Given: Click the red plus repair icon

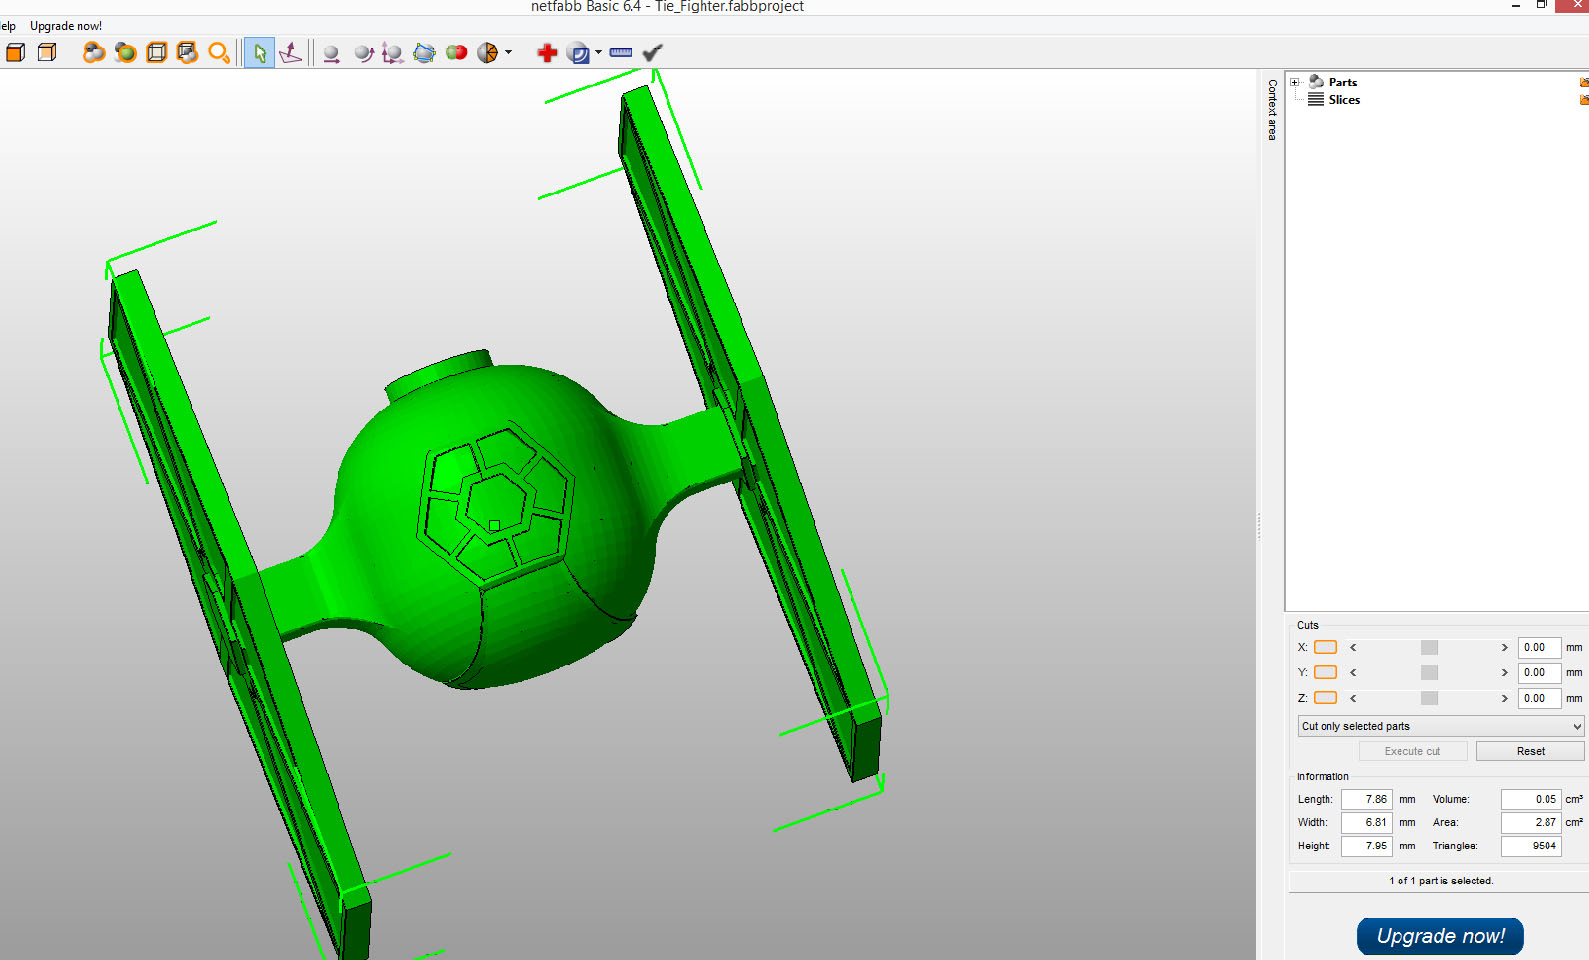Looking at the screenshot, I should [x=547, y=53].
